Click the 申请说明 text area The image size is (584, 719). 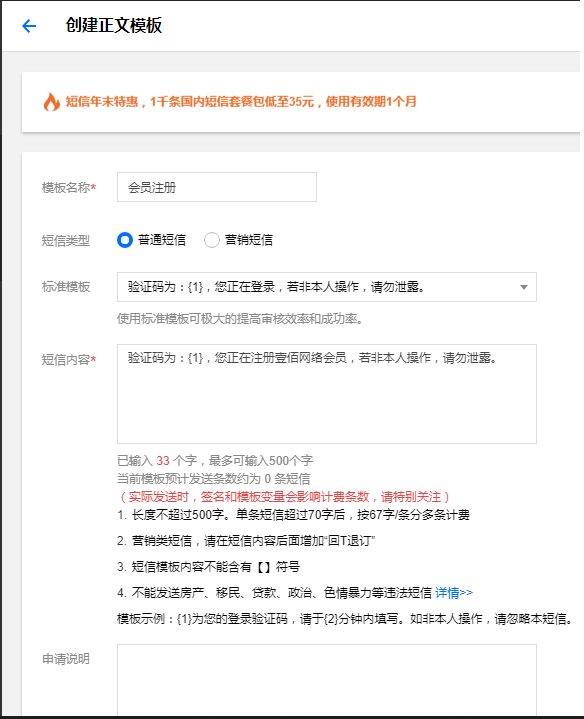click(x=327, y=680)
